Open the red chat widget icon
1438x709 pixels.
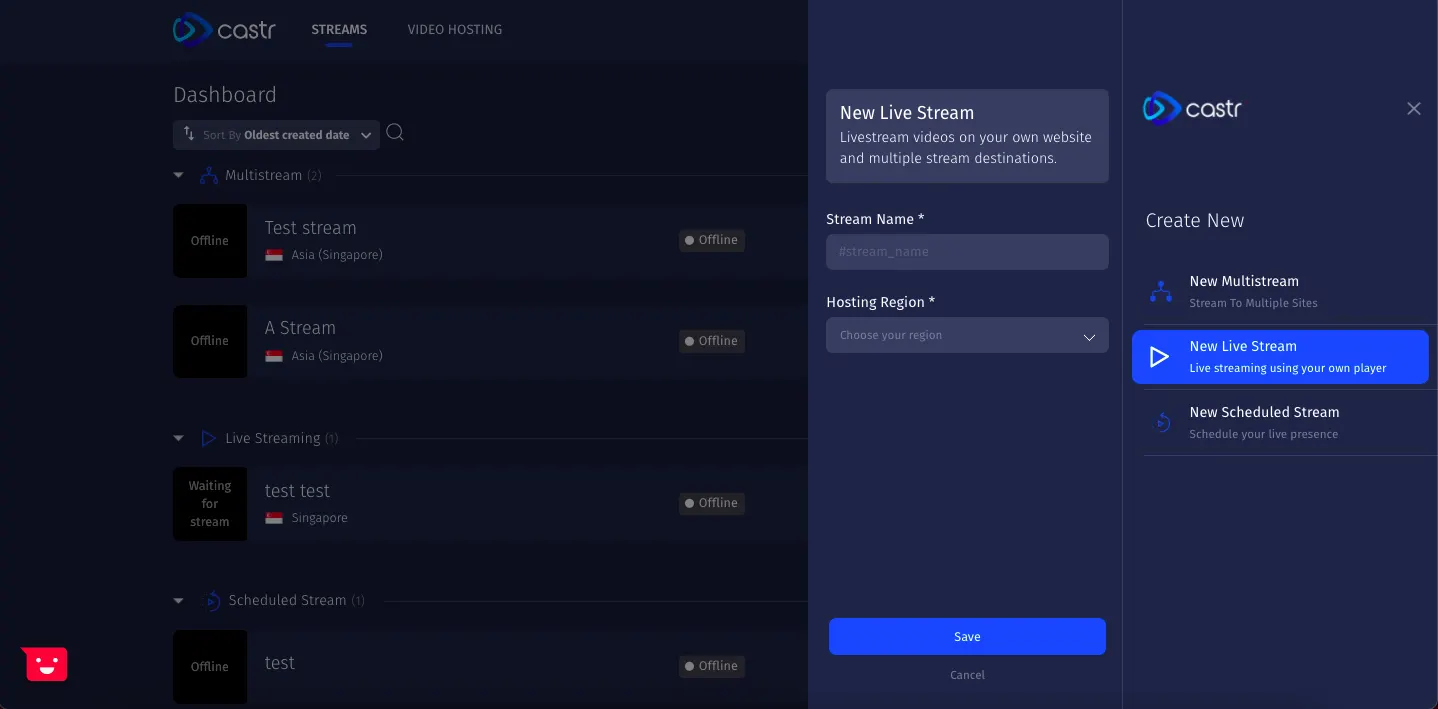[x=46, y=664]
